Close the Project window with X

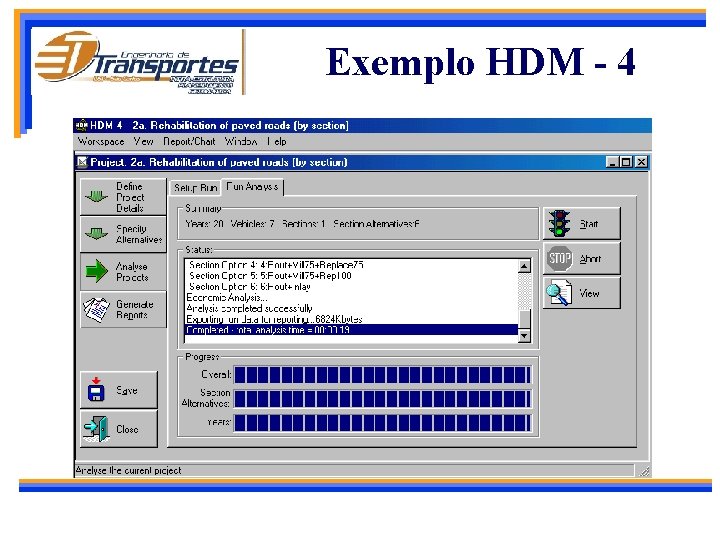pyautogui.click(x=641, y=162)
